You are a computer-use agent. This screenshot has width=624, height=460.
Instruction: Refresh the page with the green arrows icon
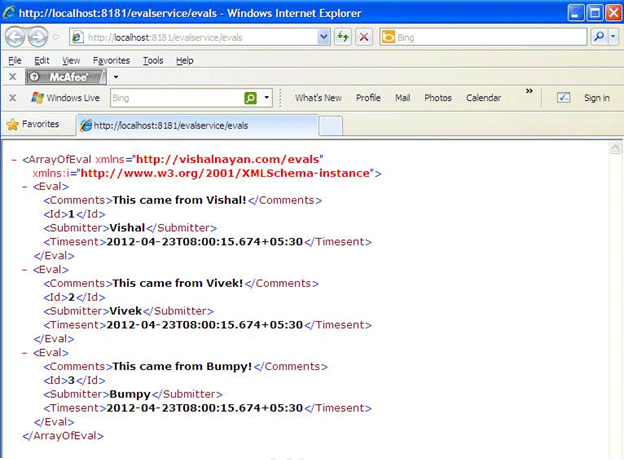pyautogui.click(x=343, y=37)
